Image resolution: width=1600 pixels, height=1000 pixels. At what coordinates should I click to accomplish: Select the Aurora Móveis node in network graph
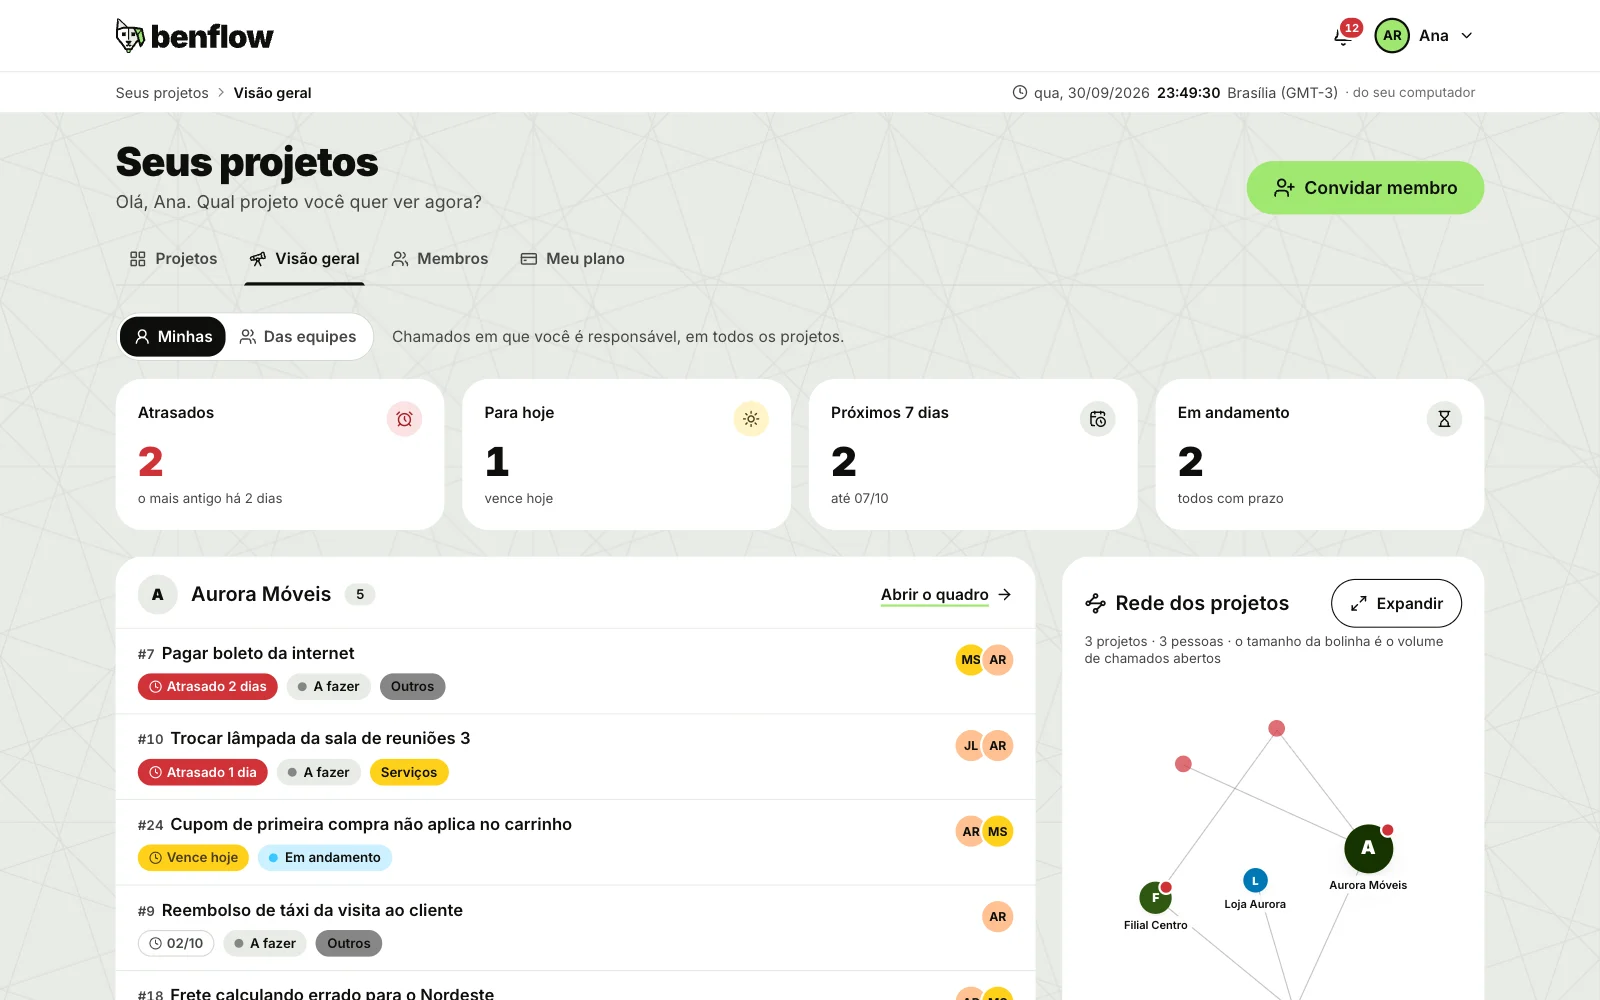pos(1368,848)
